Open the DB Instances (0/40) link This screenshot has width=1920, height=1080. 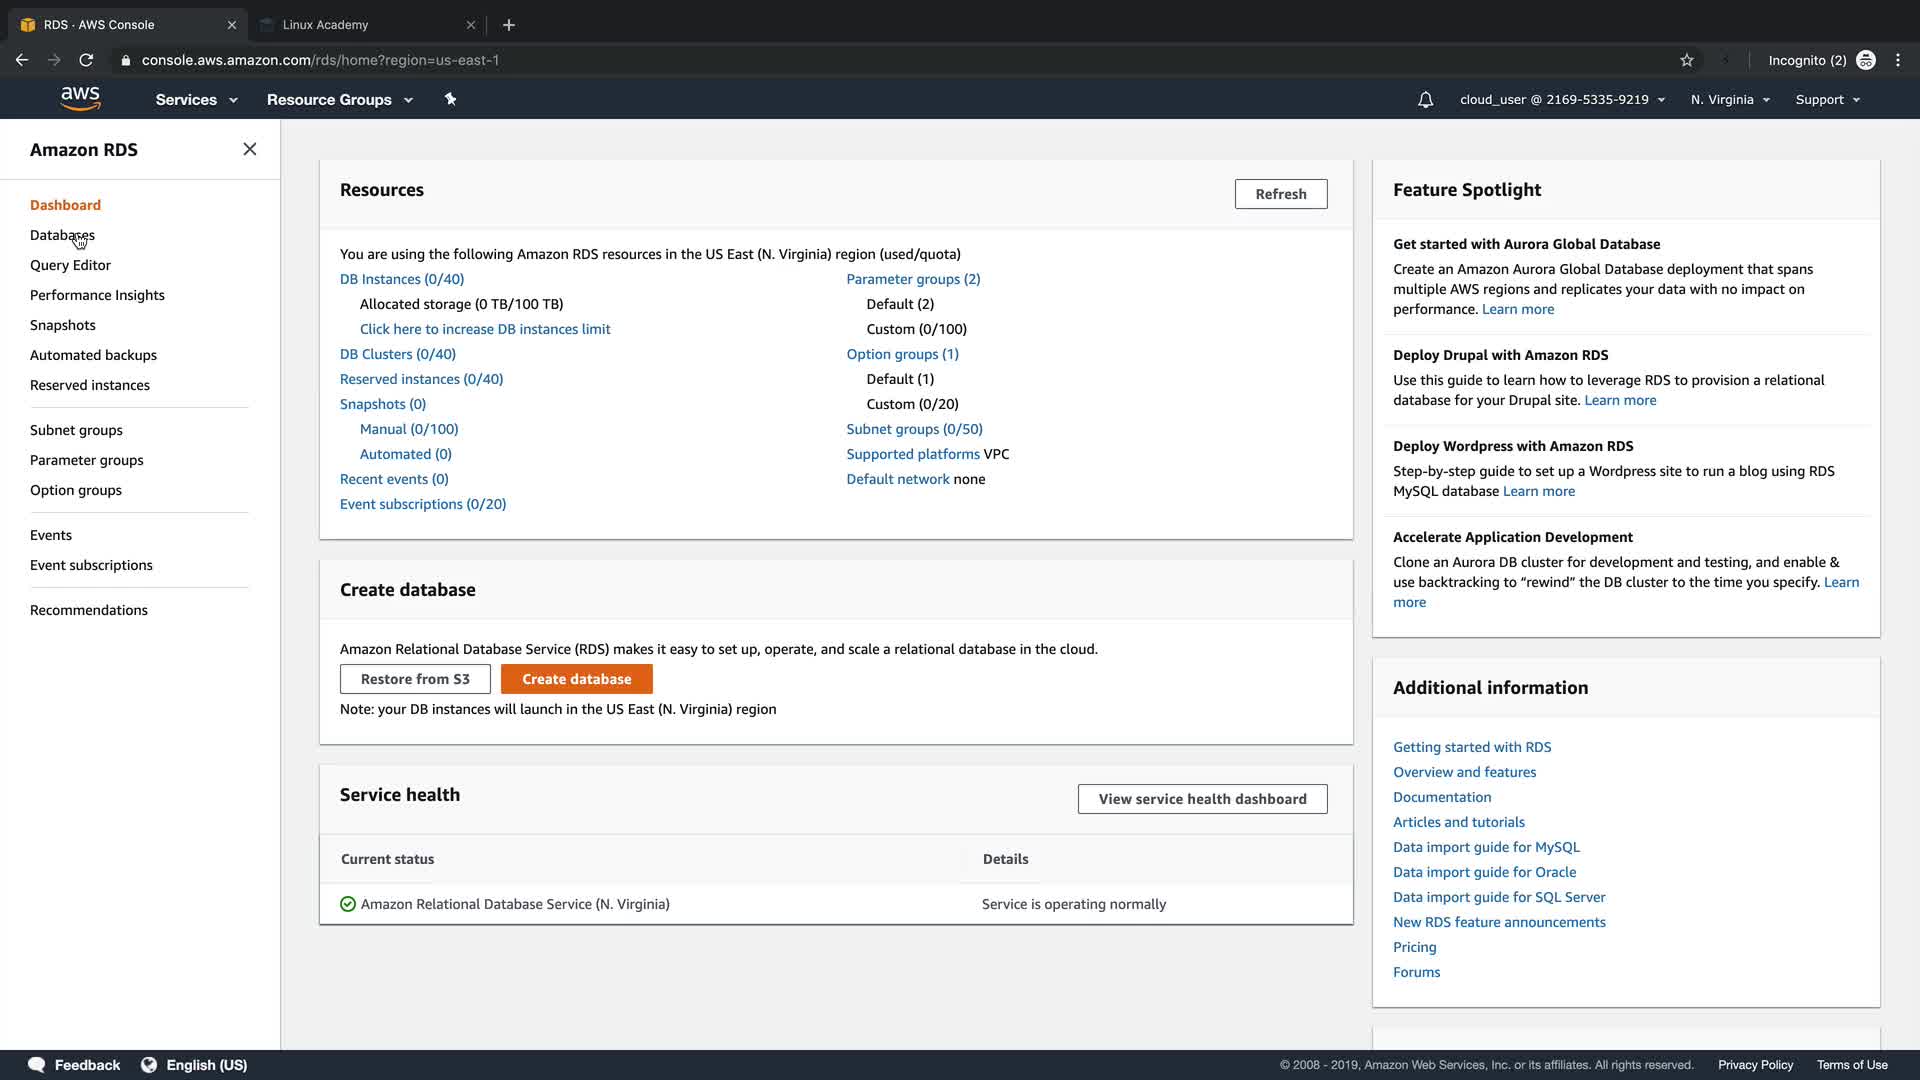(x=402, y=279)
